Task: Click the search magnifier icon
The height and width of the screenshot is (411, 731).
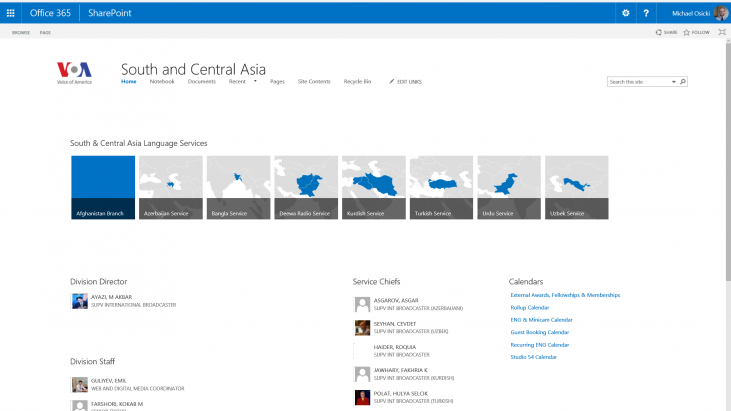Action: pyautogui.click(x=683, y=82)
